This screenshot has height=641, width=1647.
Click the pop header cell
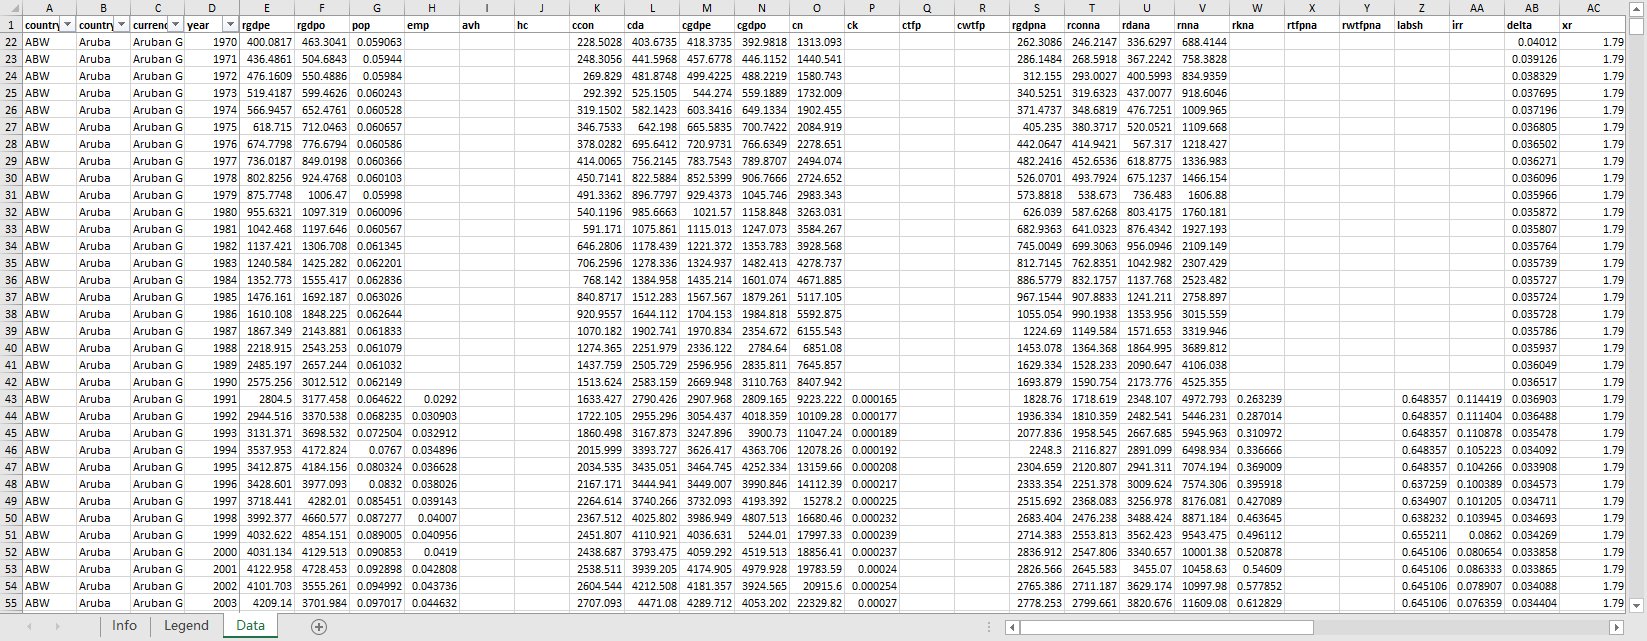377,25
